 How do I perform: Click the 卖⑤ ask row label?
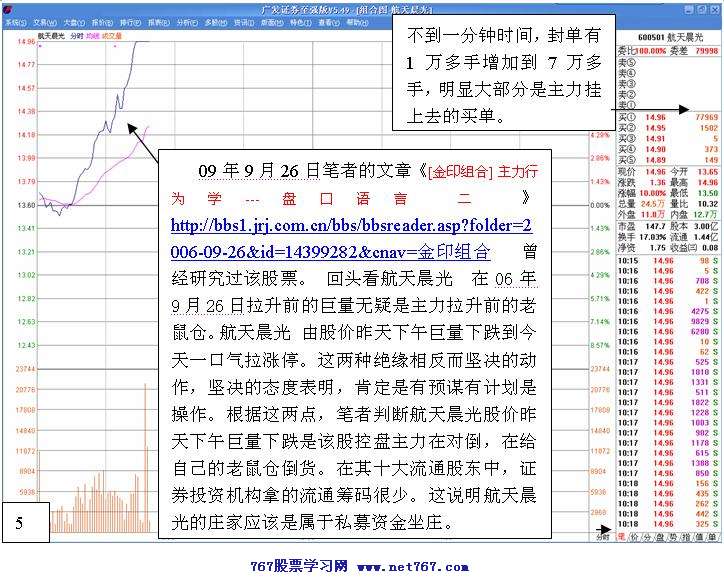coord(627,62)
